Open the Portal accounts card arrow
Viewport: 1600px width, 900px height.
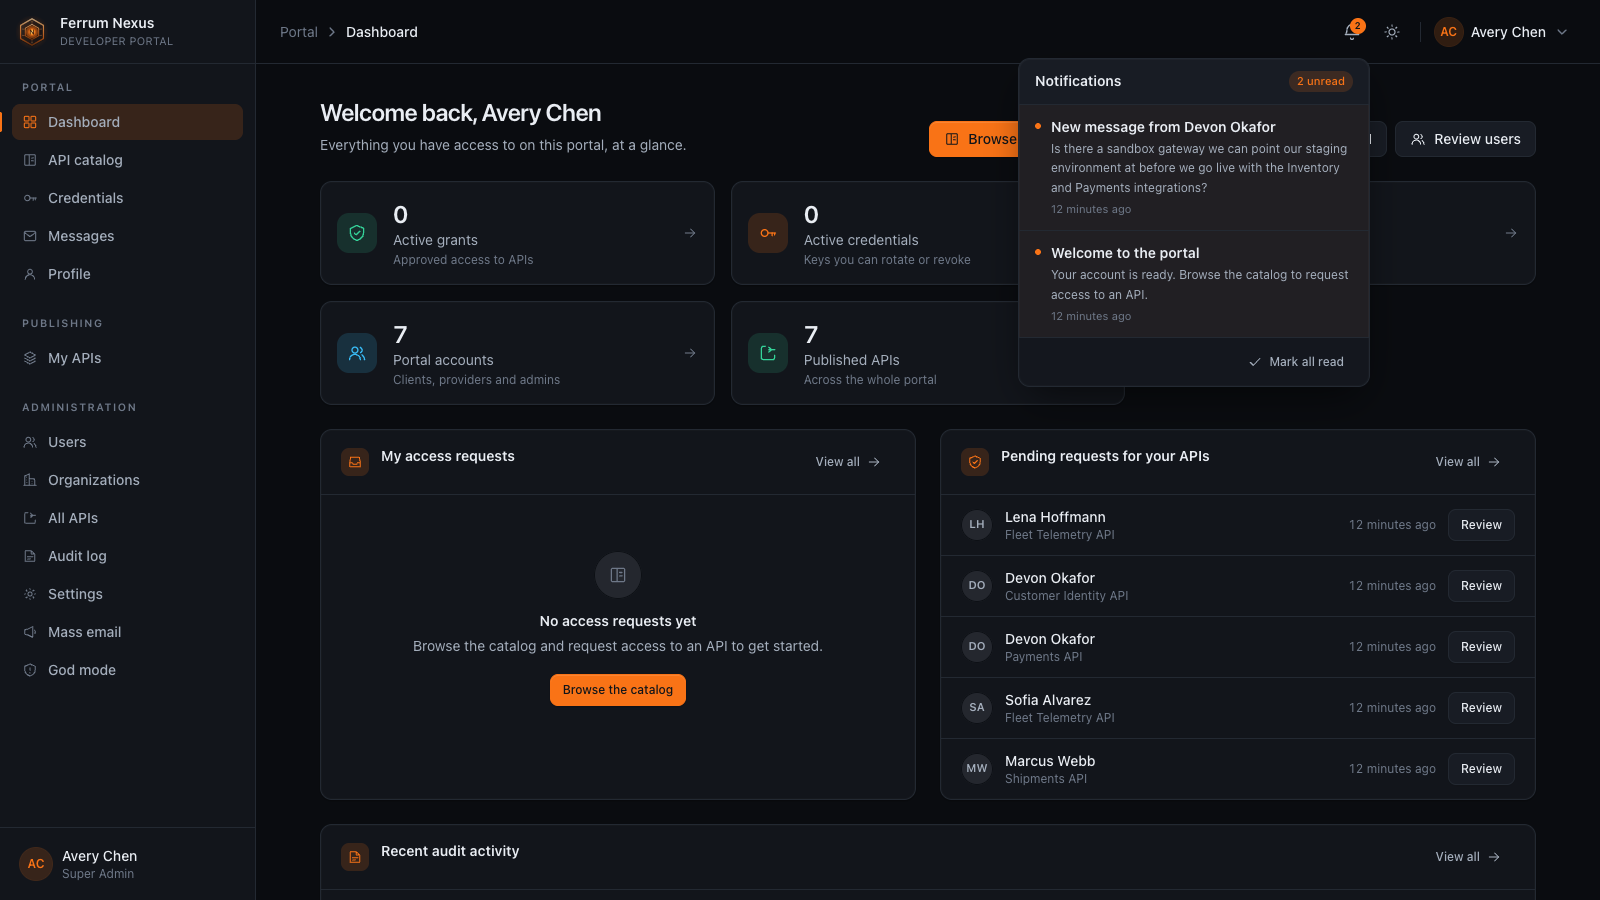(x=690, y=353)
